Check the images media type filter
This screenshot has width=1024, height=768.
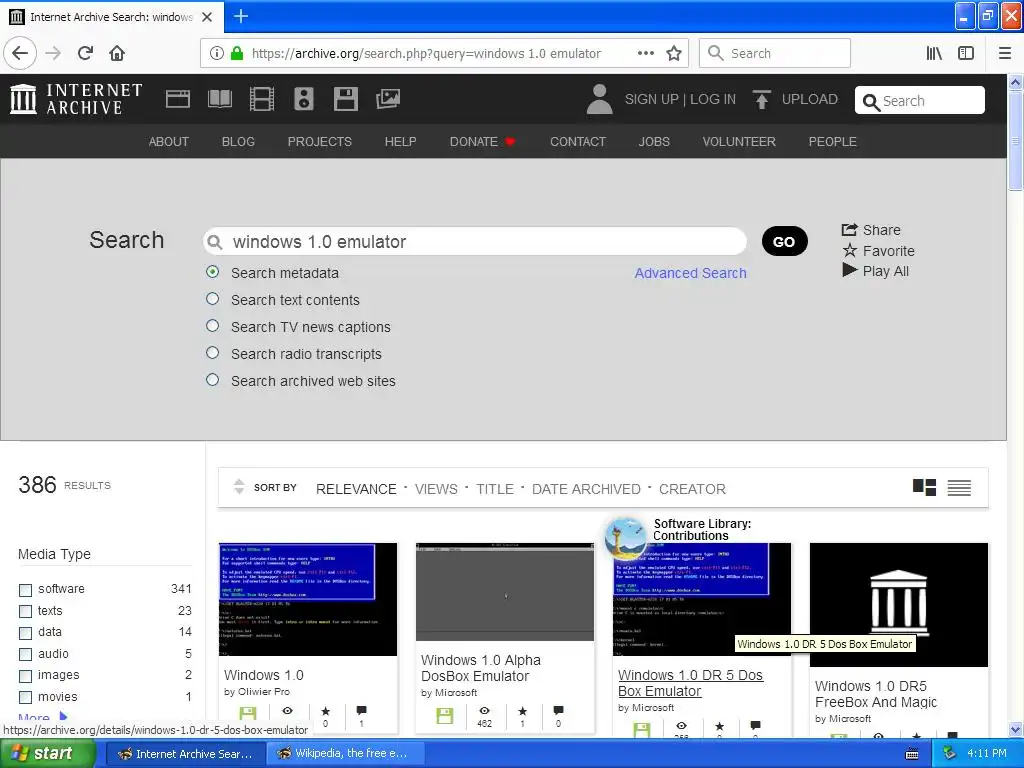[x=25, y=676]
